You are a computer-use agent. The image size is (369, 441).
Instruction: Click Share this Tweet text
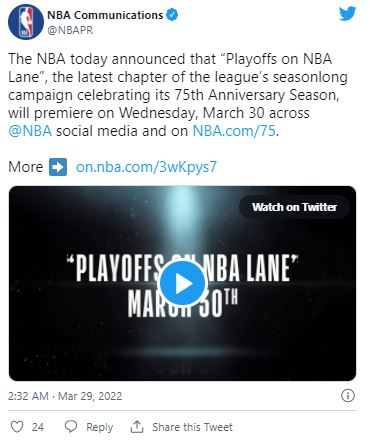click(192, 427)
